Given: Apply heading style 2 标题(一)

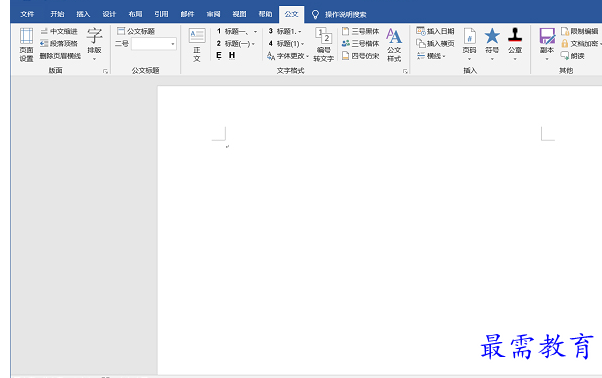Looking at the screenshot, I should (x=233, y=44).
